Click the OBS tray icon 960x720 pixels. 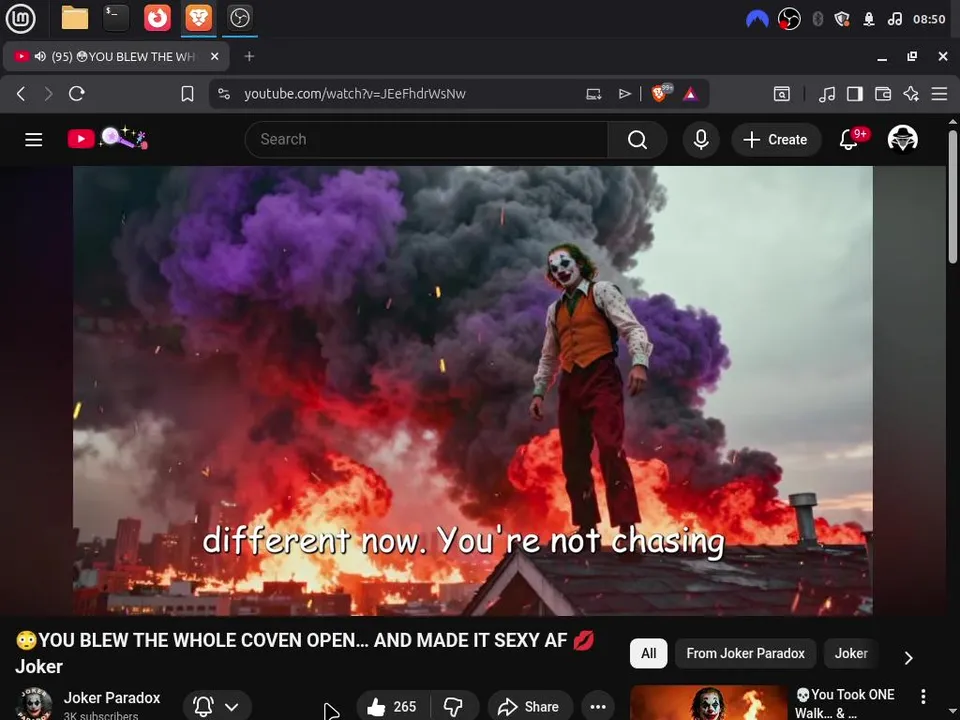point(789,19)
